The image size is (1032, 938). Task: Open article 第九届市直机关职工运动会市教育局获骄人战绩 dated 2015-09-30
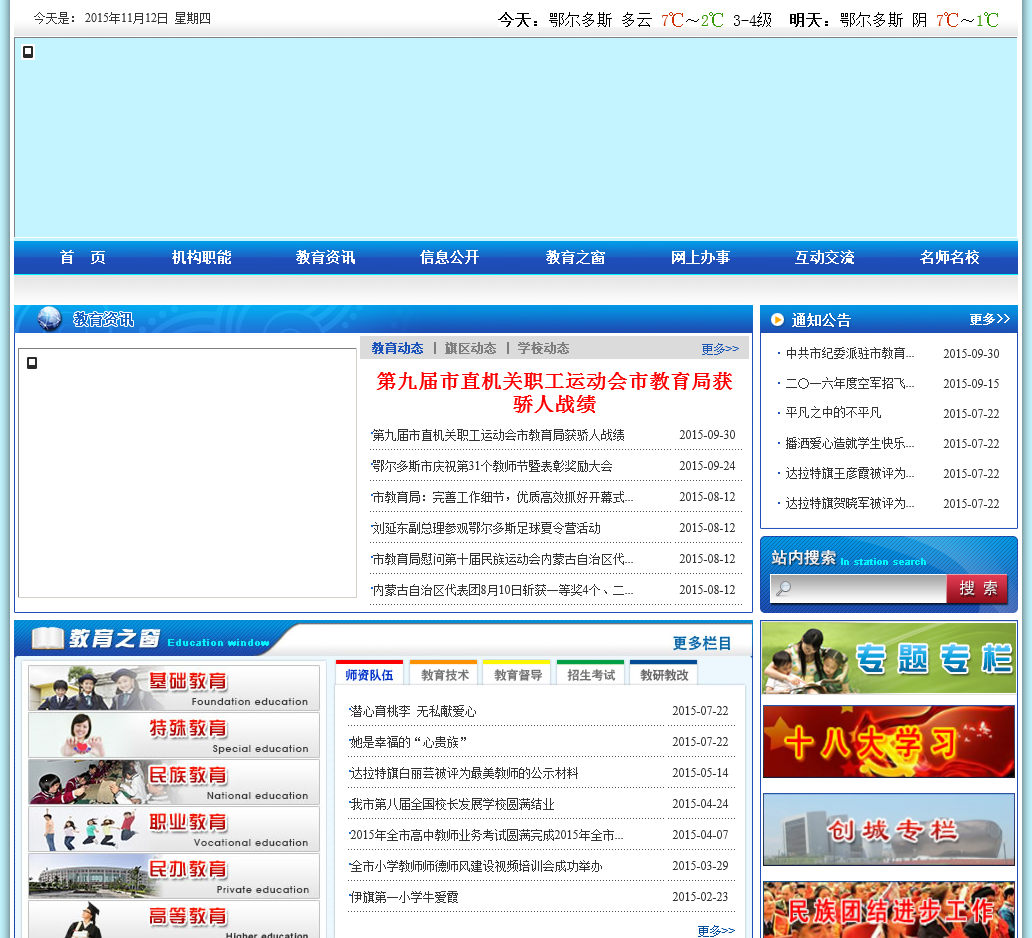tap(498, 435)
